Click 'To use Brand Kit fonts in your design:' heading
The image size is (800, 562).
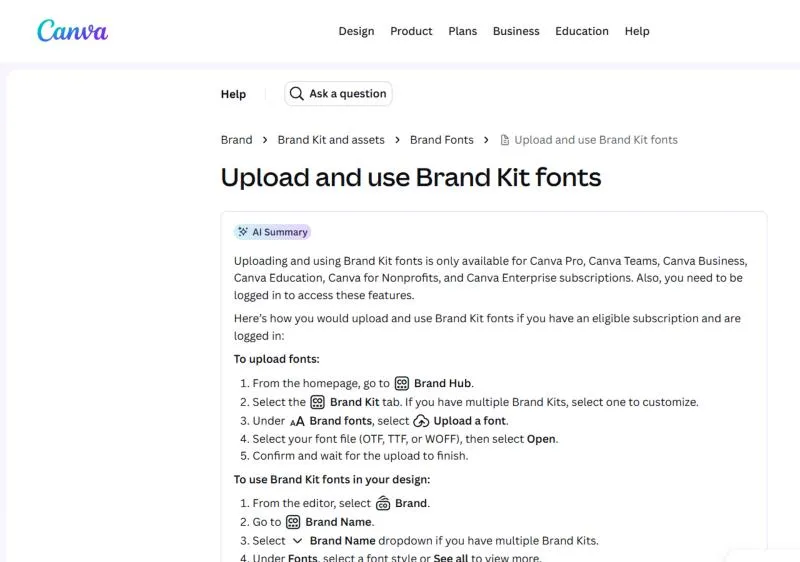(x=332, y=479)
